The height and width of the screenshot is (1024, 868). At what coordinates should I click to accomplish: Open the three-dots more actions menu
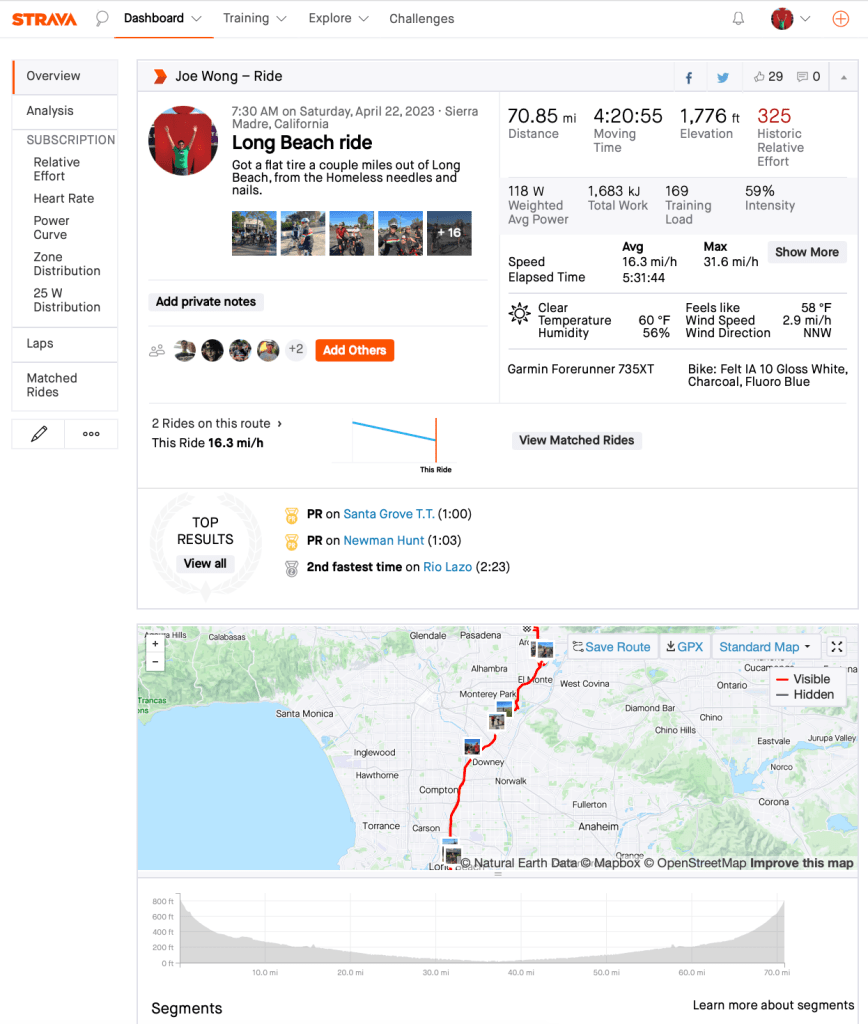click(91, 434)
